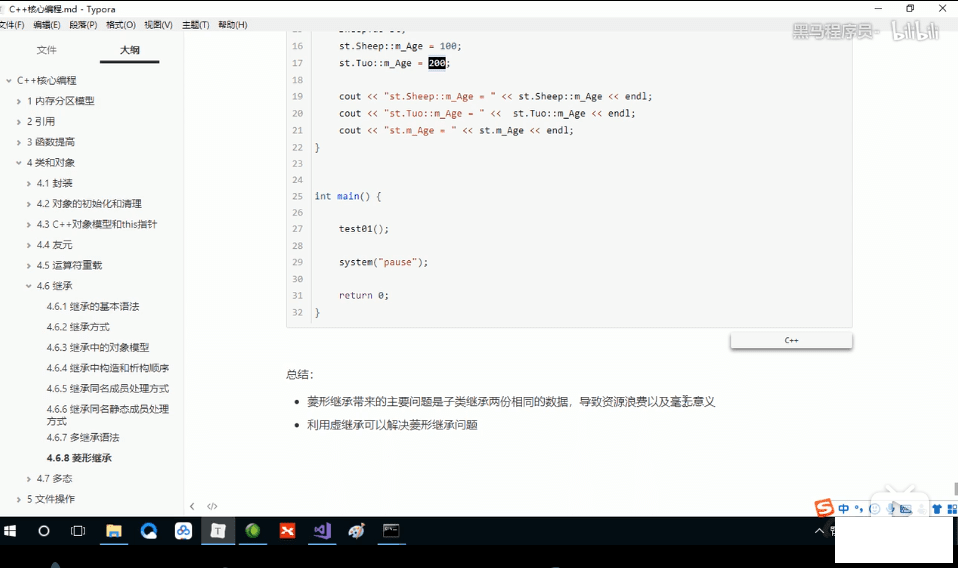Screen dimensions: 958x568
Task: Show hidden system tray icons
Action: click(x=819, y=531)
